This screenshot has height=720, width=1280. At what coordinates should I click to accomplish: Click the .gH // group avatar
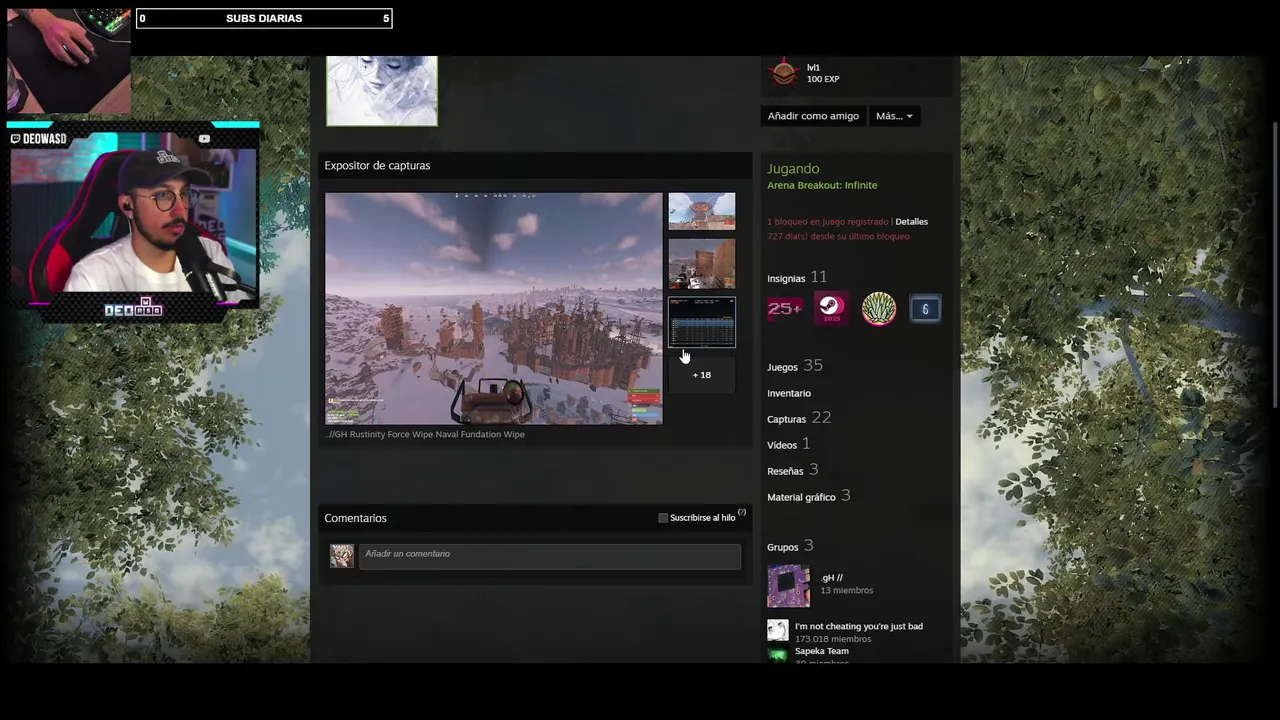point(788,586)
